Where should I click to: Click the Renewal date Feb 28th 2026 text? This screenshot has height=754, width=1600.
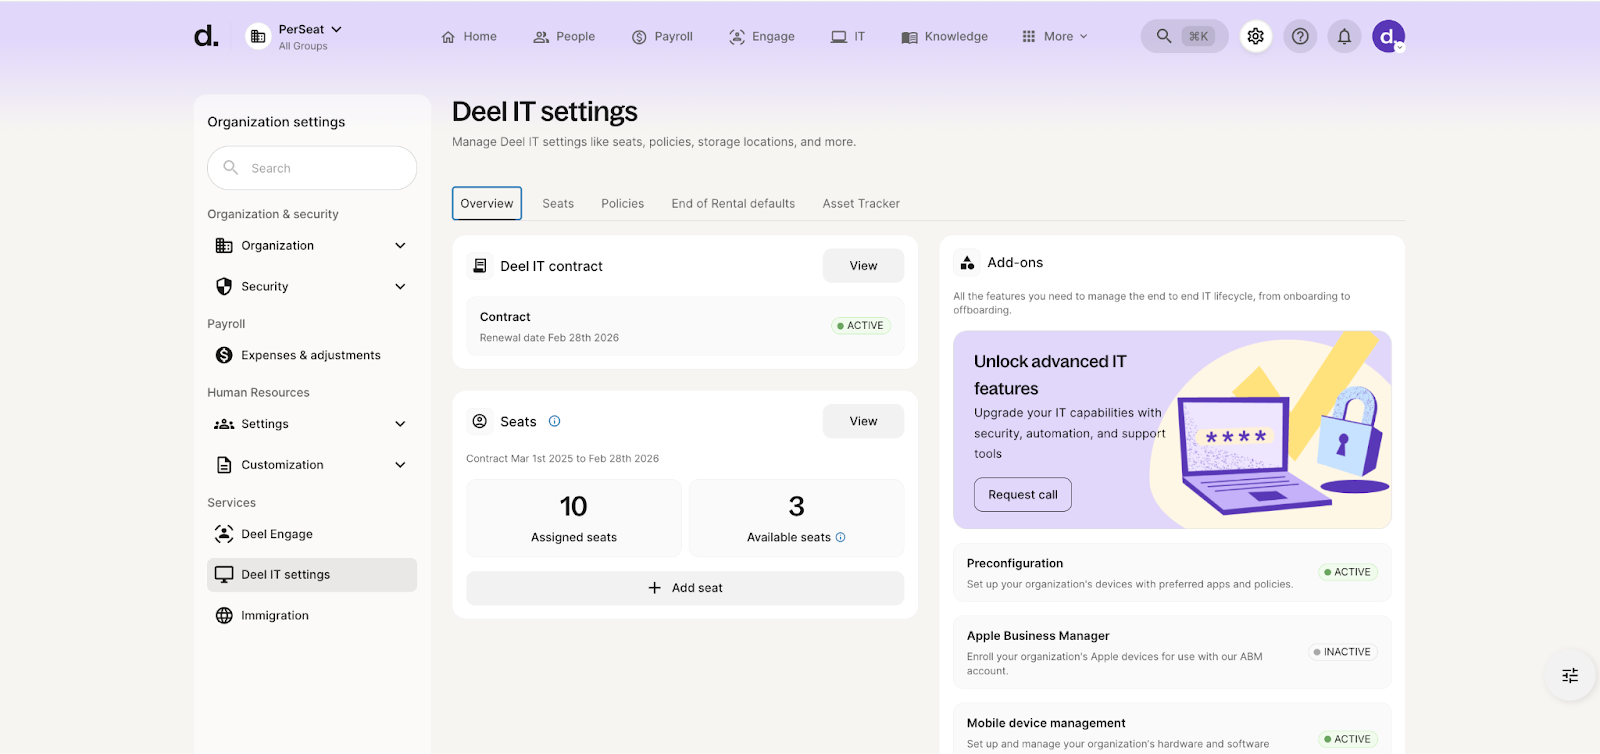[x=549, y=338]
